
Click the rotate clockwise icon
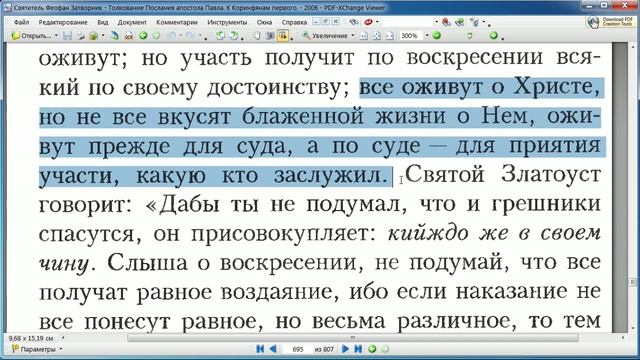(233, 36)
